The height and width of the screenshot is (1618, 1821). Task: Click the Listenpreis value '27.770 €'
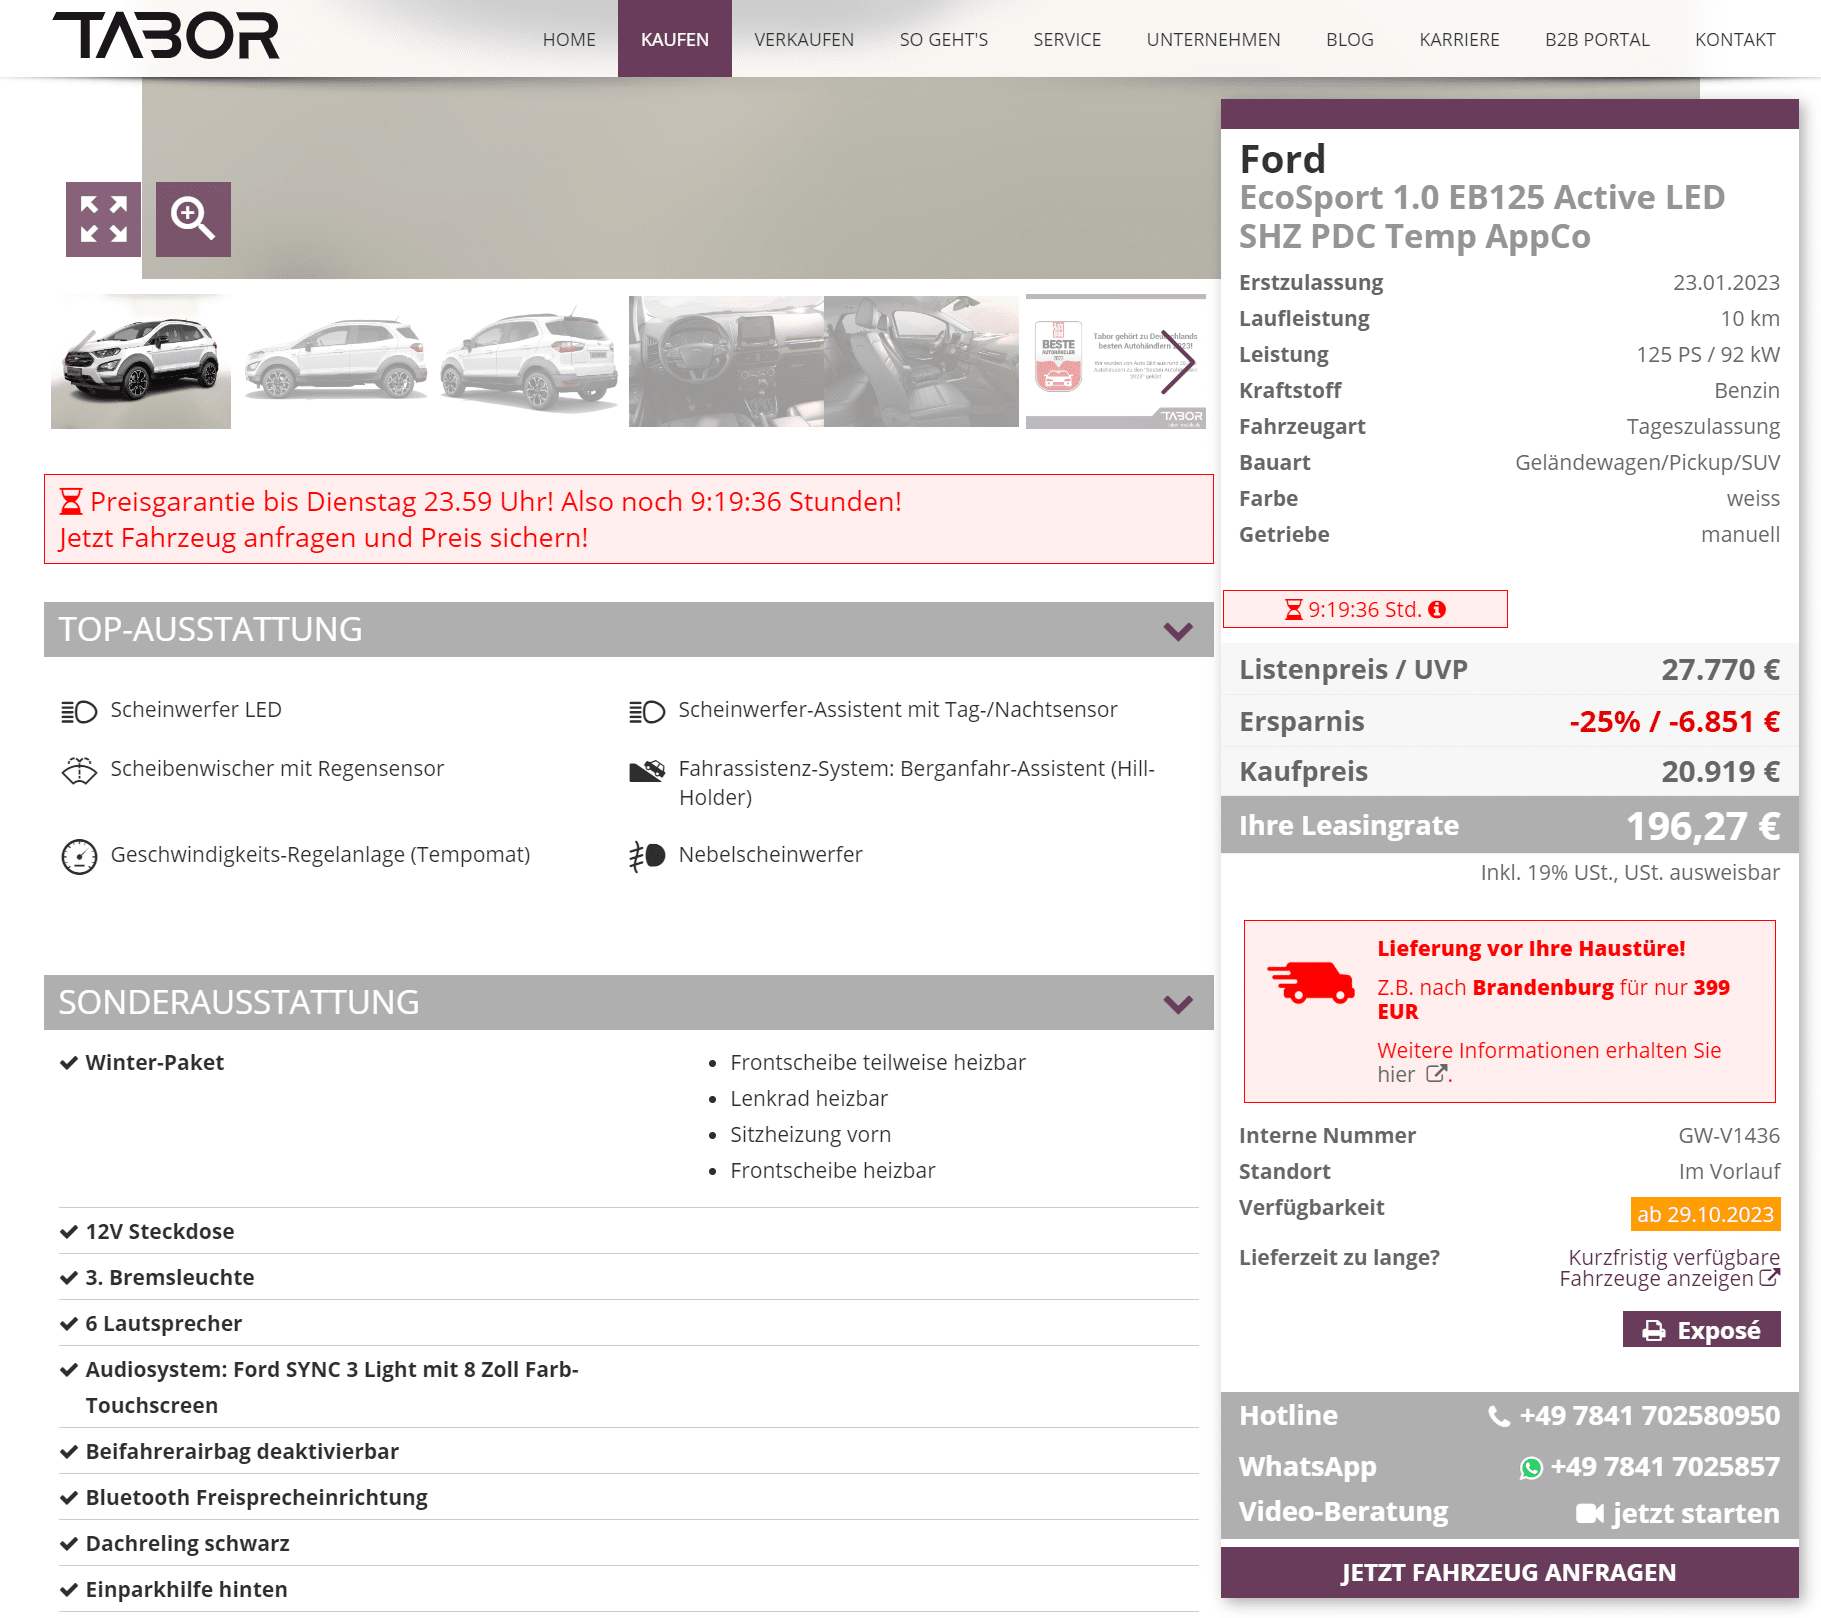[x=1720, y=670]
